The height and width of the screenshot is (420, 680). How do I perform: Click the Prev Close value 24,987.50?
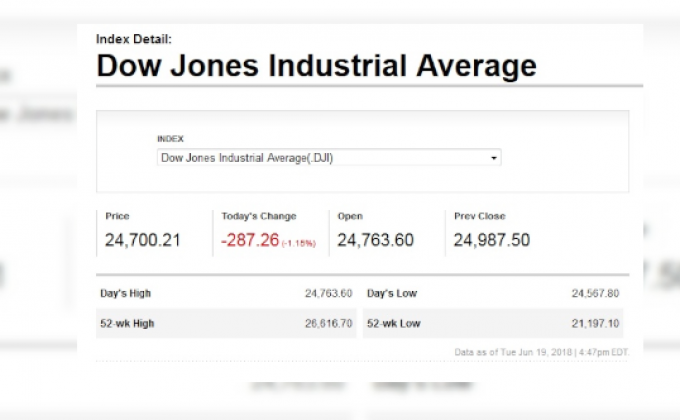[x=492, y=240]
